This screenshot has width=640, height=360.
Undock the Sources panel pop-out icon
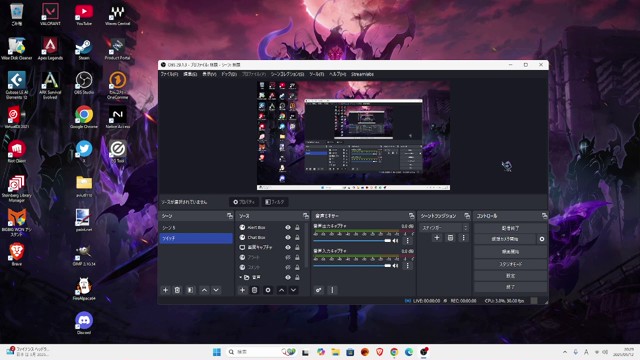pyautogui.click(x=306, y=216)
